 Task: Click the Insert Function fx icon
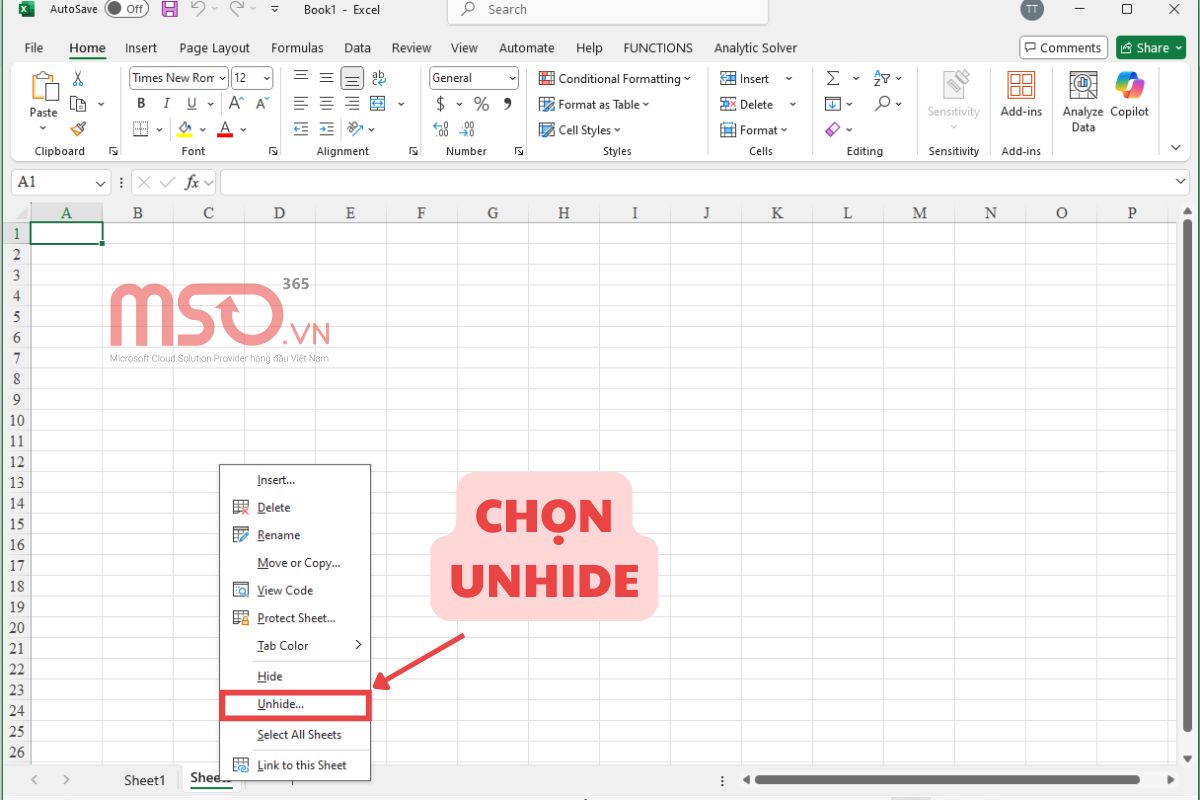tap(193, 183)
